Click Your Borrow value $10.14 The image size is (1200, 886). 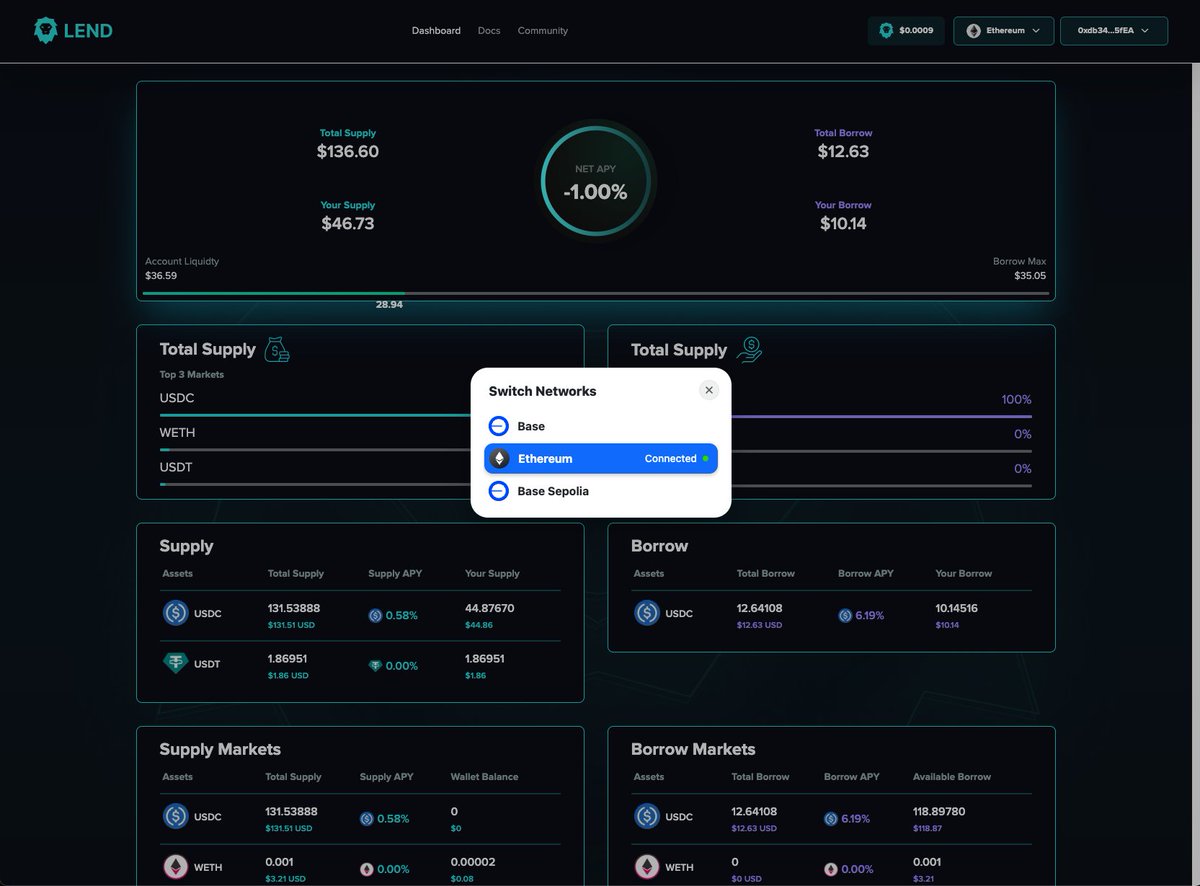pos(843,224)
